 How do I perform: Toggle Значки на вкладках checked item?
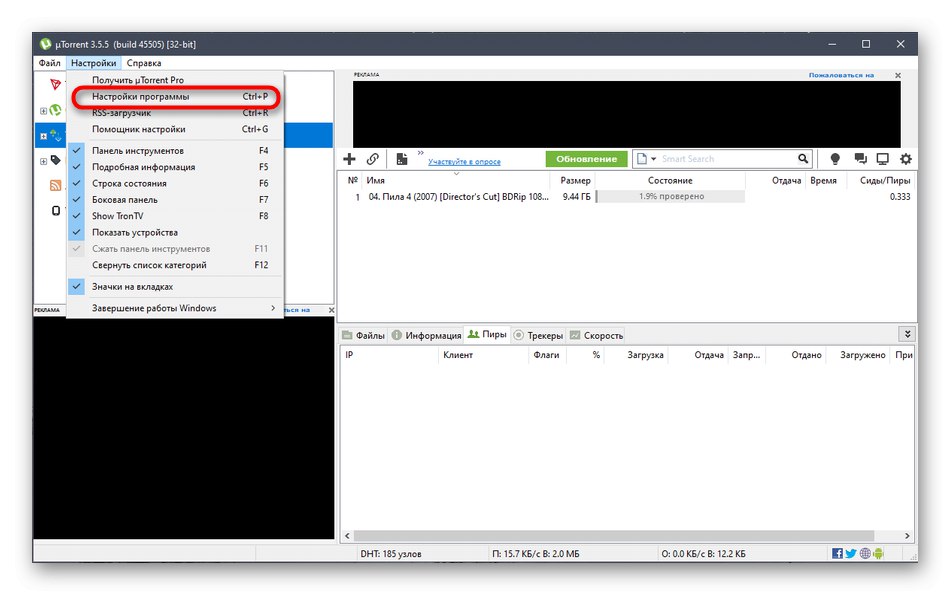(174, 287)
